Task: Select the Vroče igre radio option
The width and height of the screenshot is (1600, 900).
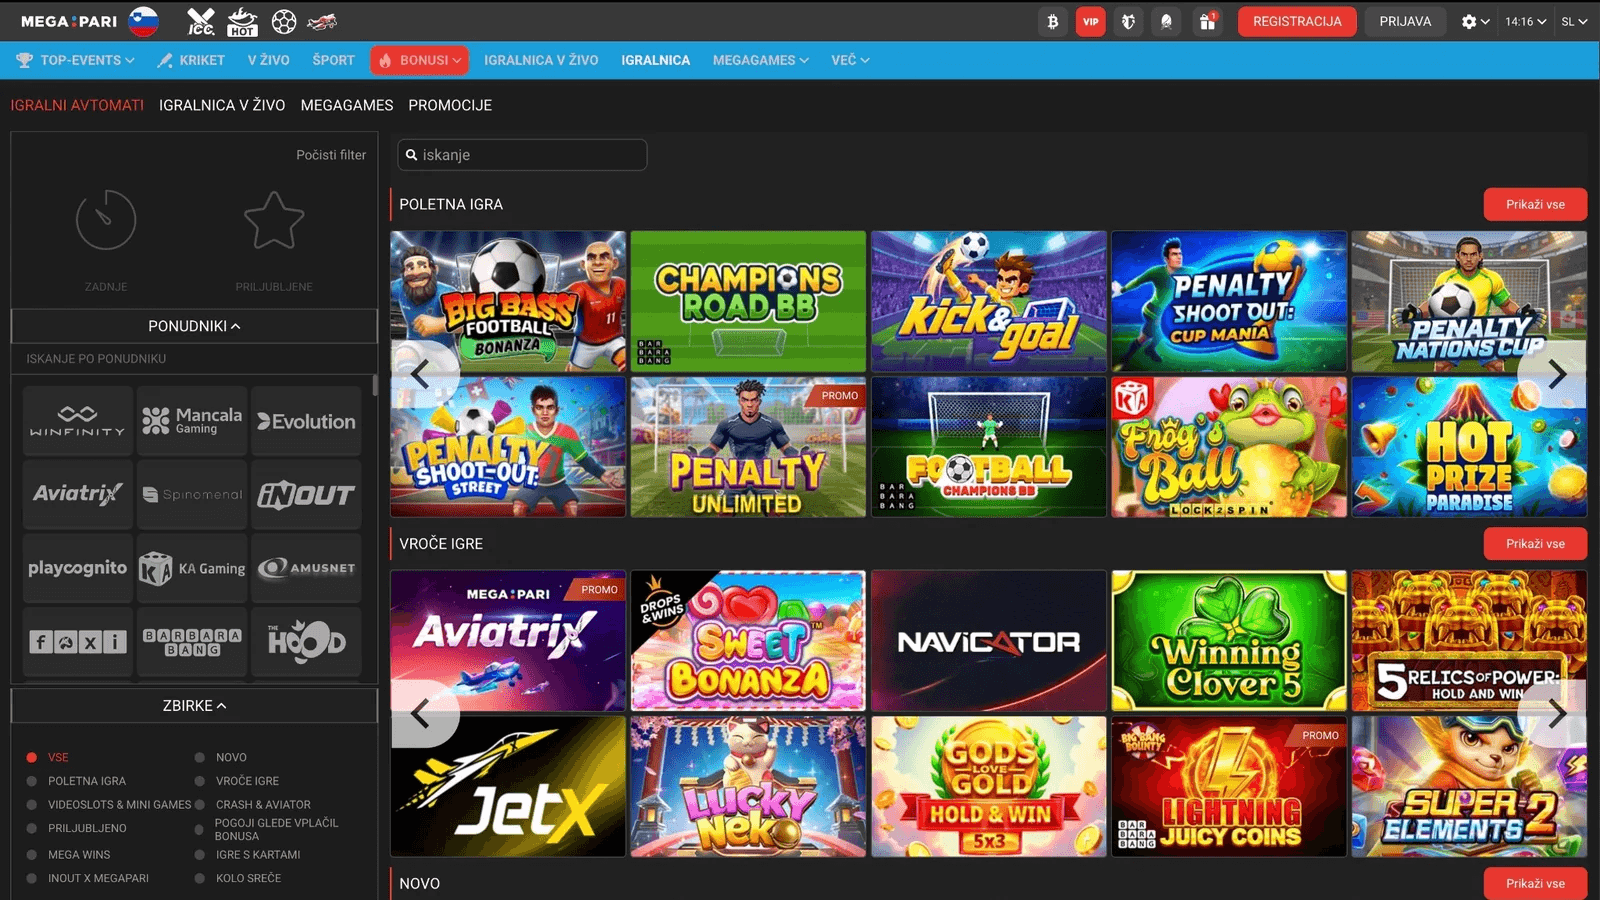Action: click(x=238, y=781)
